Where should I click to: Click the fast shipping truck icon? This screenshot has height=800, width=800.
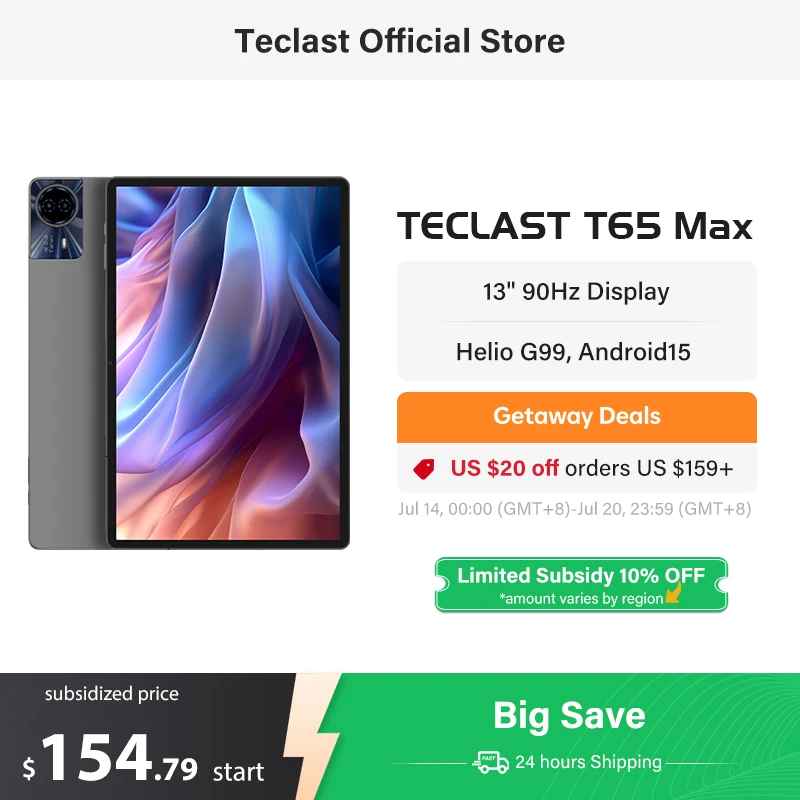pyautogui.click(x=490, y=762)
